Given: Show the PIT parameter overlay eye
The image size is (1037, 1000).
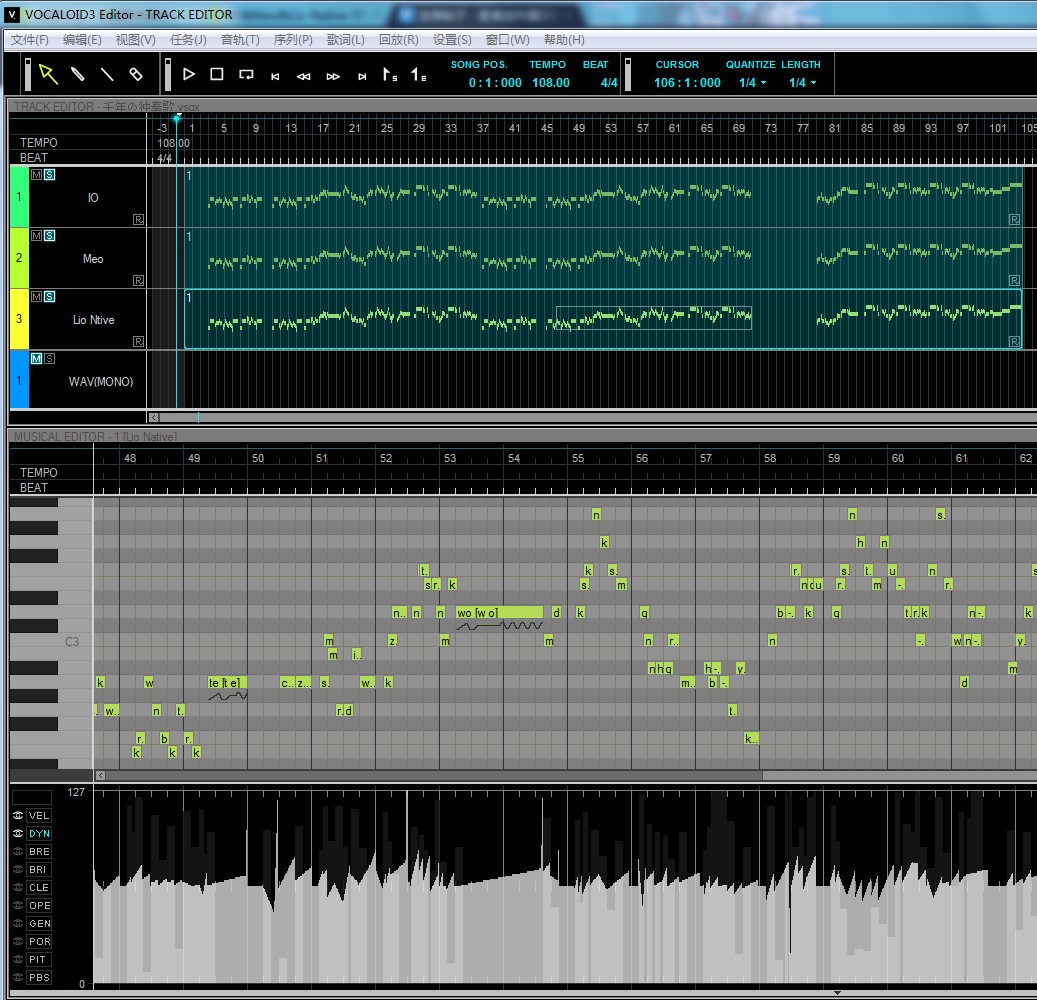Looking at the screenshot, I should 18,959.
